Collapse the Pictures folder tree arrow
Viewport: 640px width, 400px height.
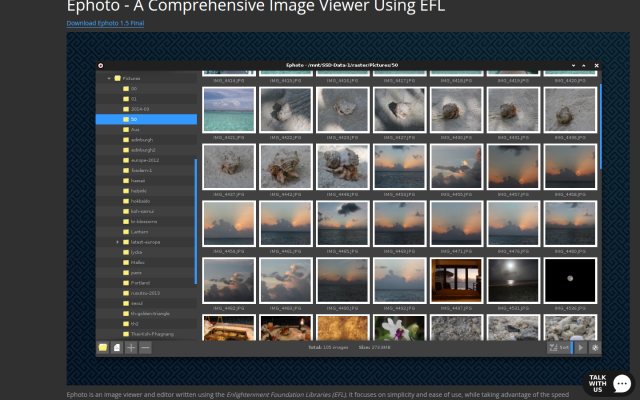[x=109, y=78]
